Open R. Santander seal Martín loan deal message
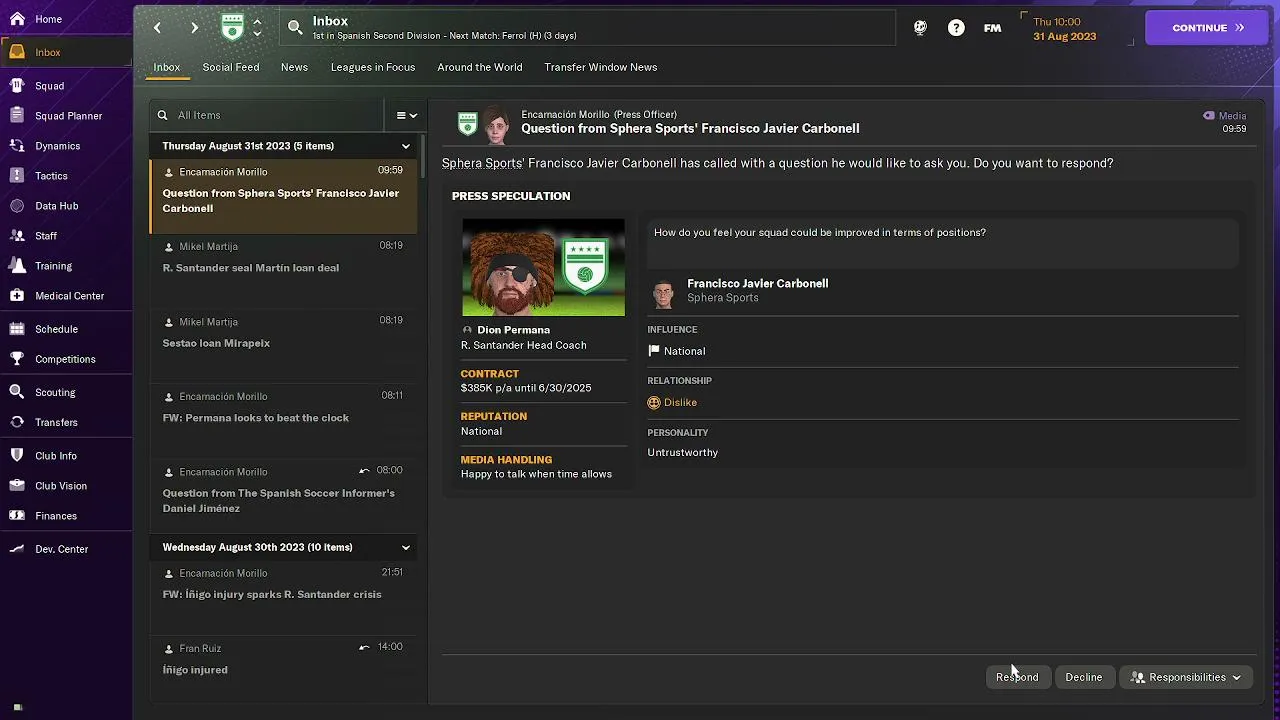The width and height of the screenshot is (1280, 720). pyautogui.click(x=283, y=258)
